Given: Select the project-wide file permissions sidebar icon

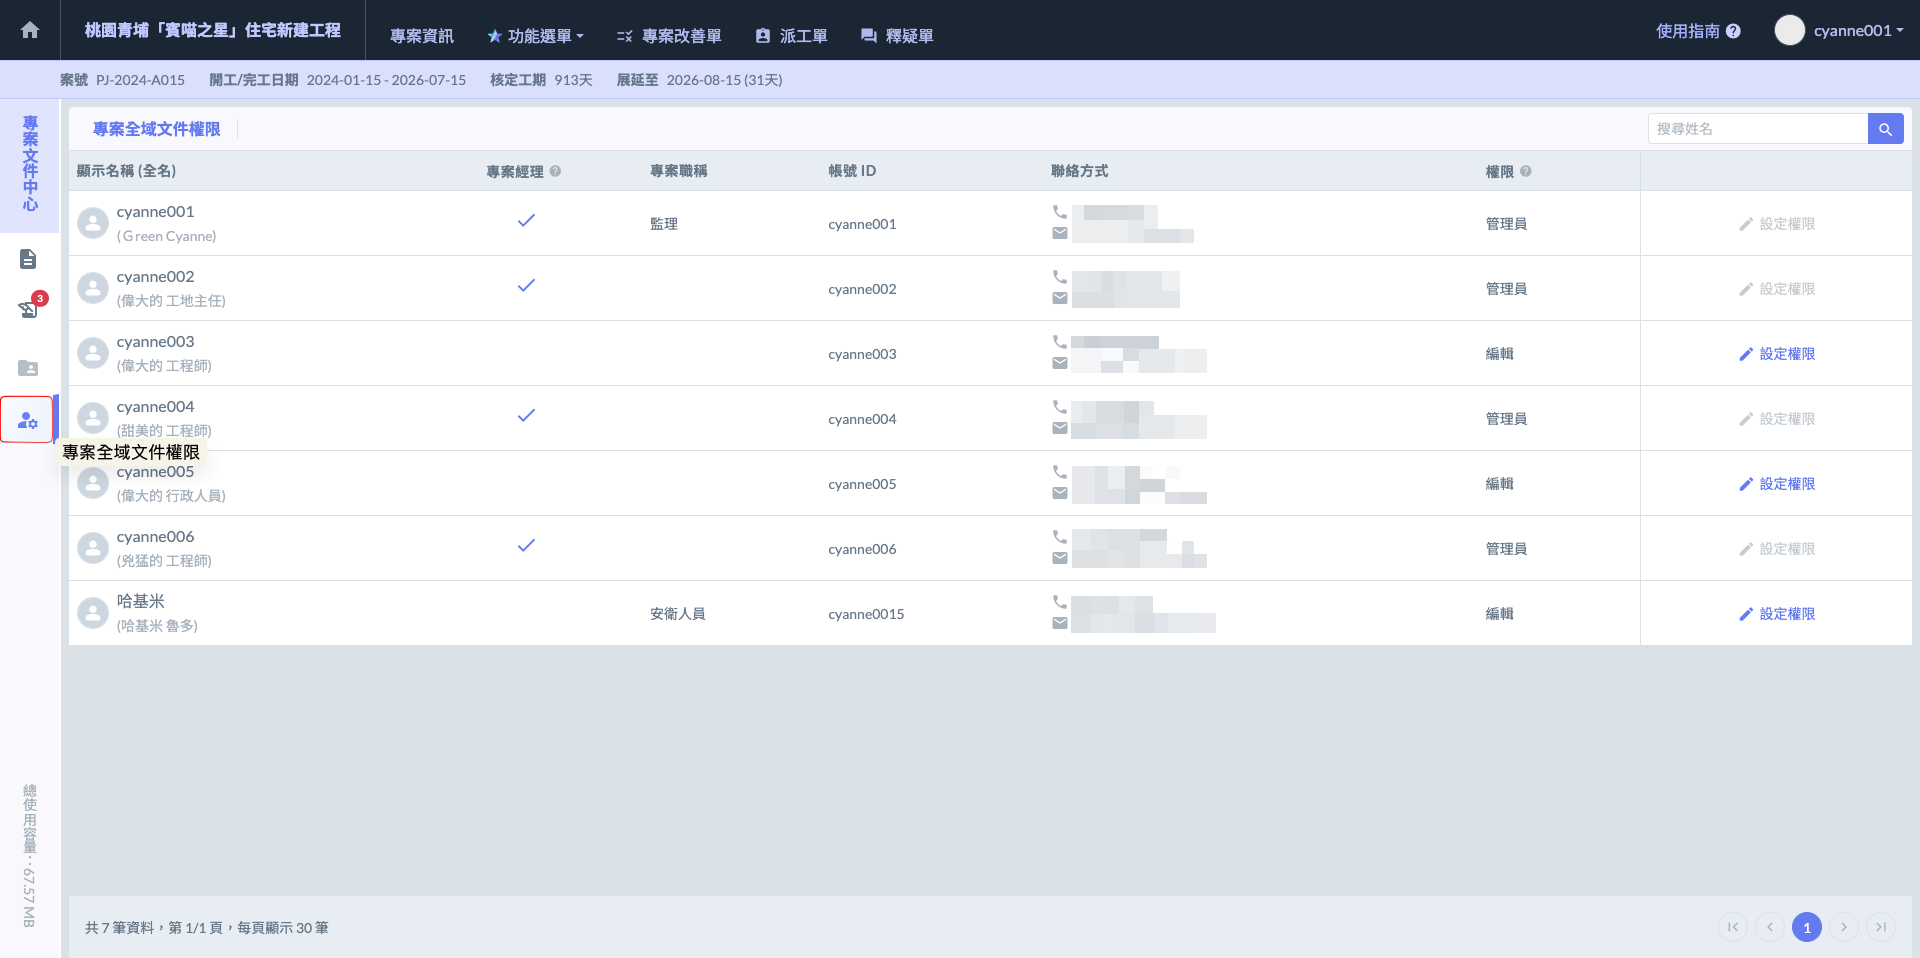Looking at the screenshot, I should click(27, 420).
